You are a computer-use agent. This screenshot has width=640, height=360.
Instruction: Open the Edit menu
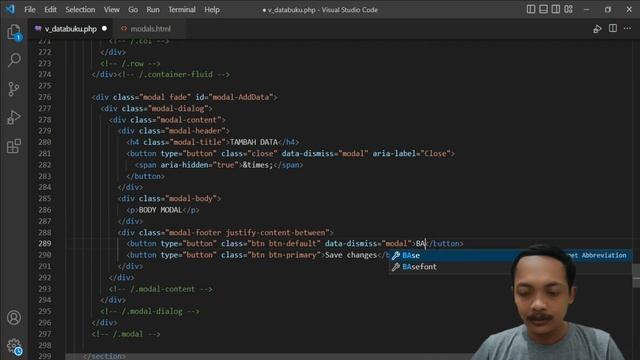point(50,9)
